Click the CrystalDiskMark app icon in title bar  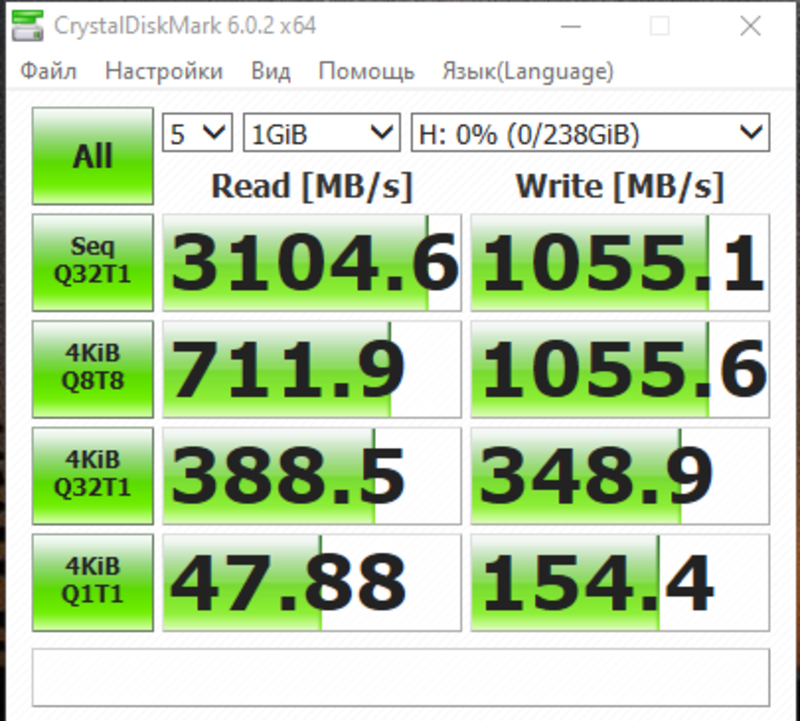pyautogui.click(x=26, y=26)
